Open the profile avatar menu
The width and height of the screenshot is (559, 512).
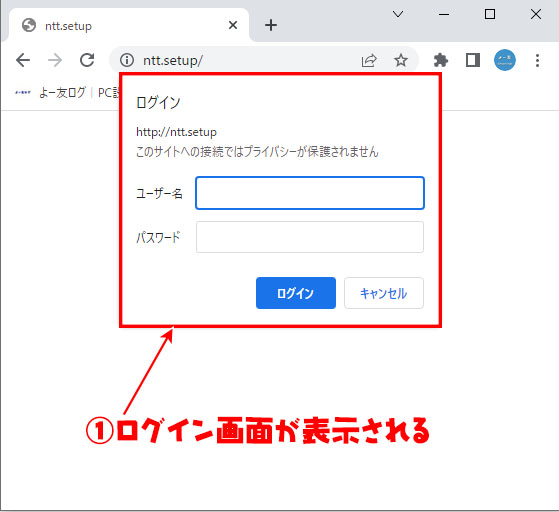pyautogui.click(x=504, y=60)
